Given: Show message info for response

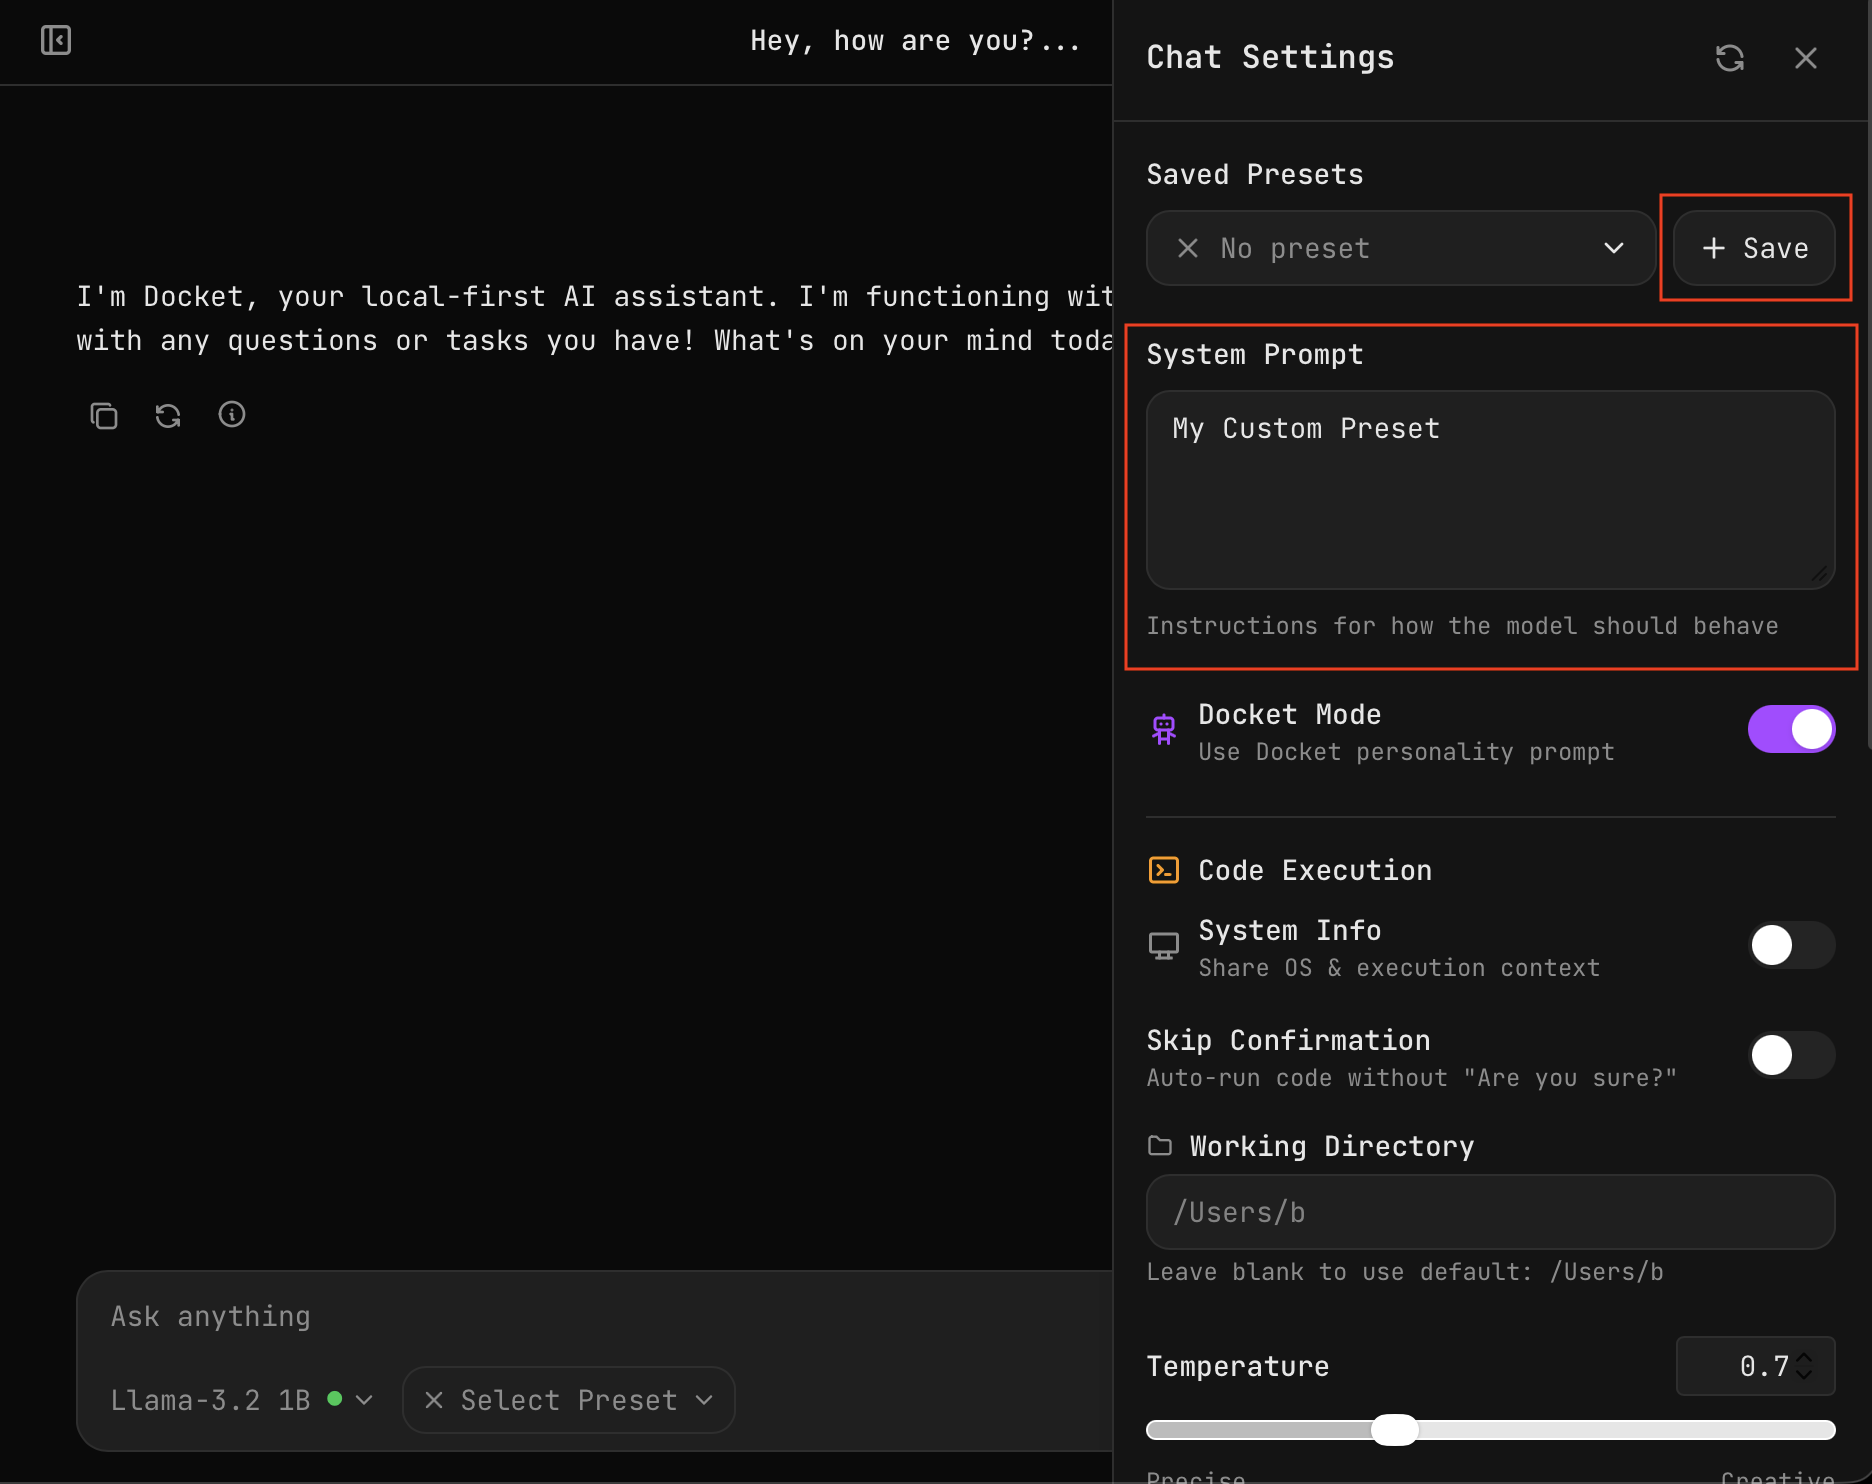Looking at the screenshot, I should (x=232, y=414).
